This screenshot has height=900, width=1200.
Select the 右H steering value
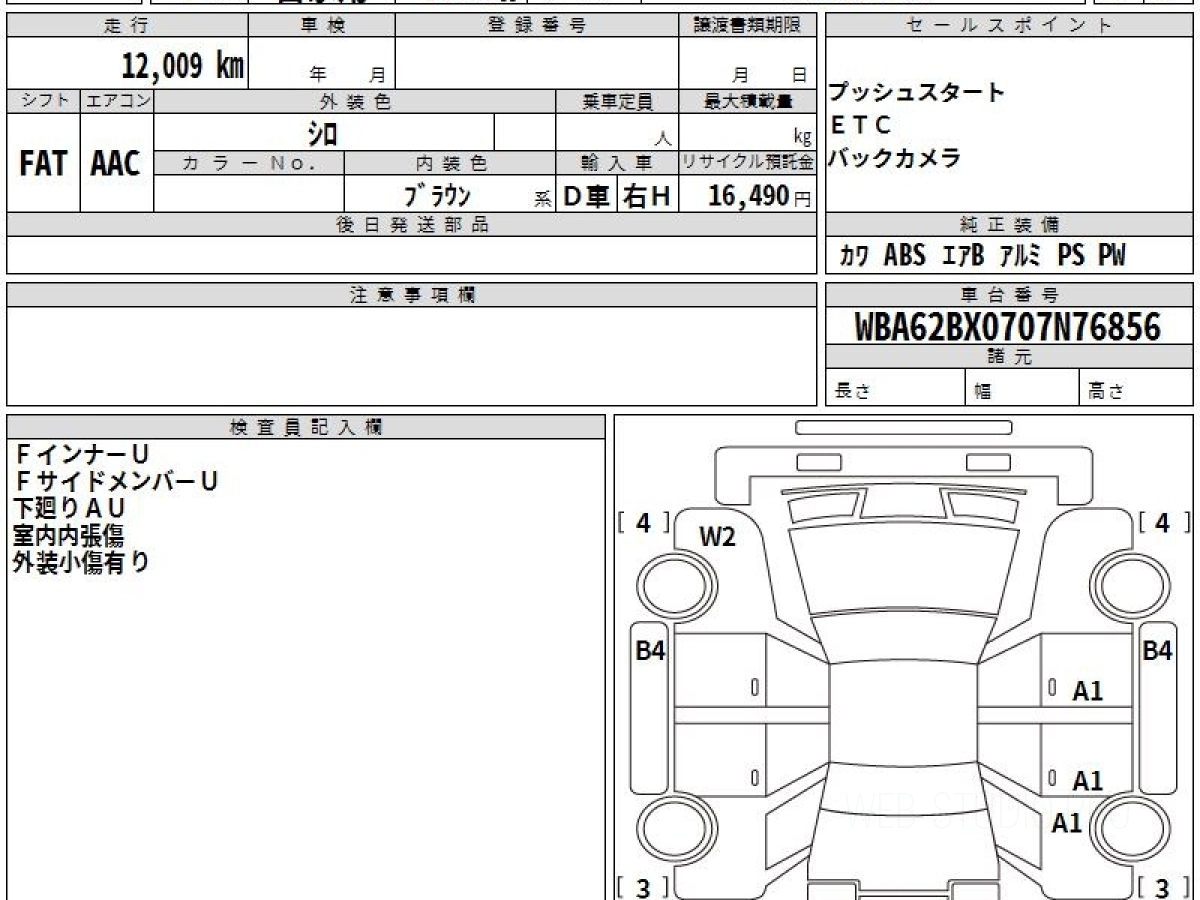(647, 197)
